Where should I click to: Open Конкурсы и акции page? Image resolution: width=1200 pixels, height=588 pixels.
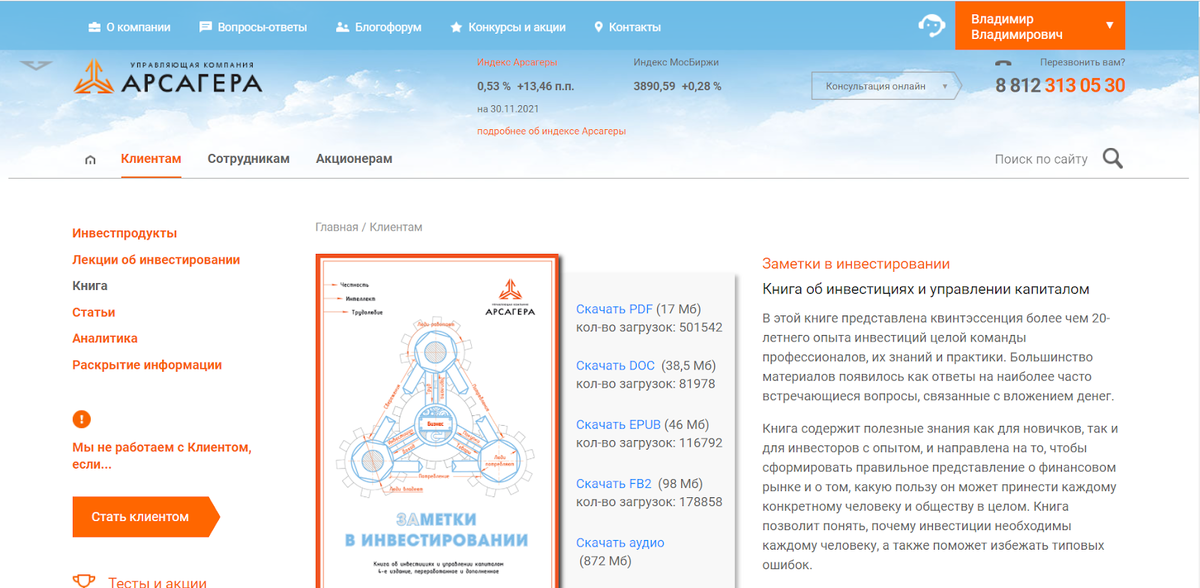click(x=517, y=27)
